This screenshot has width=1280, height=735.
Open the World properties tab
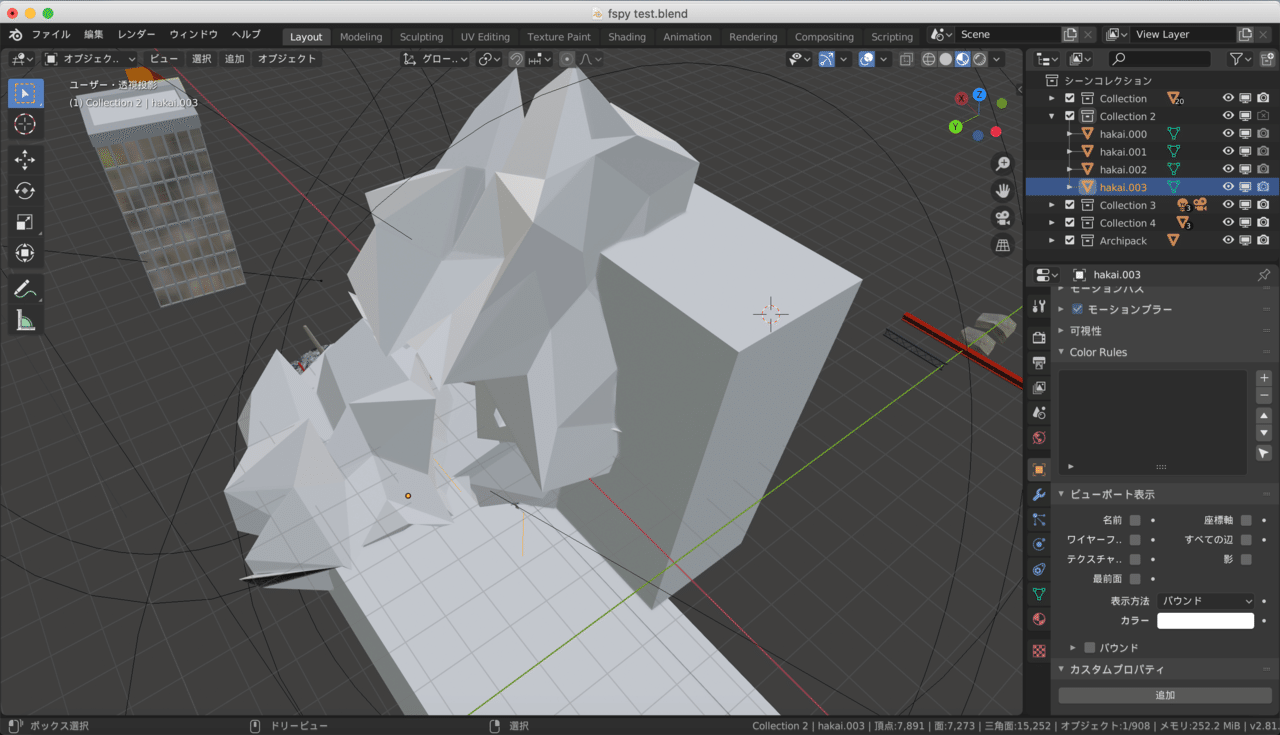point(1039,438)
